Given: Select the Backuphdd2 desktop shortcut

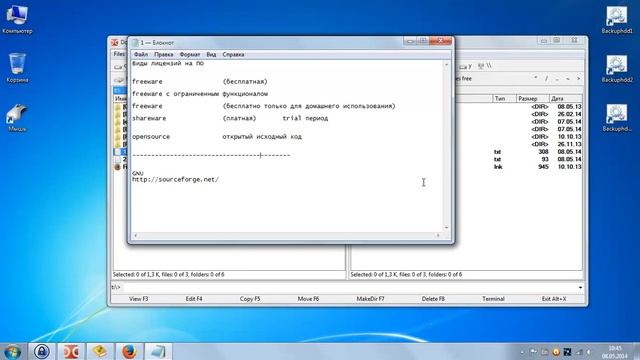Looking at the screenshot, I should click(x=617, y=68).
